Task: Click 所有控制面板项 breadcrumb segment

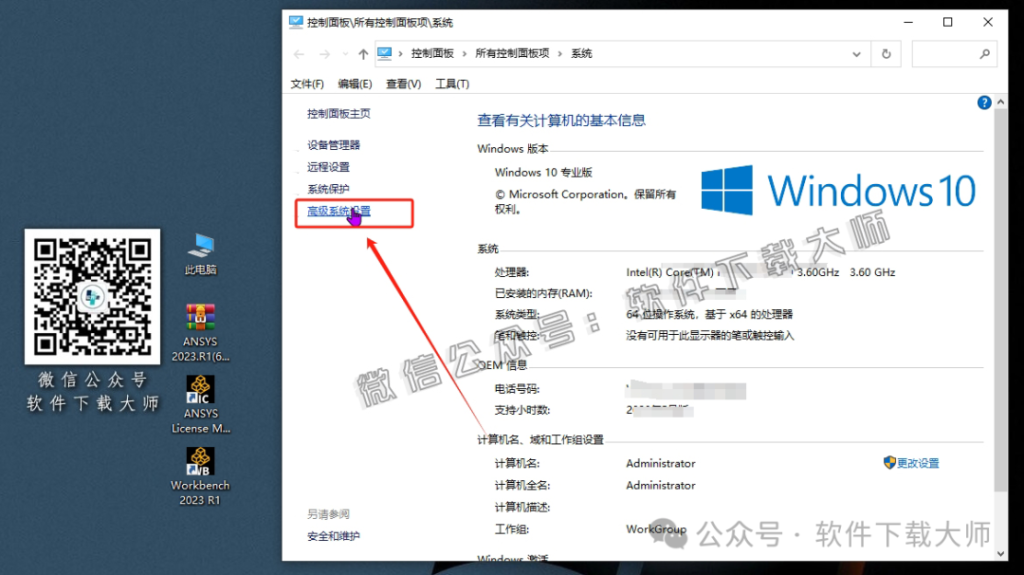Action: click(512, 54)
